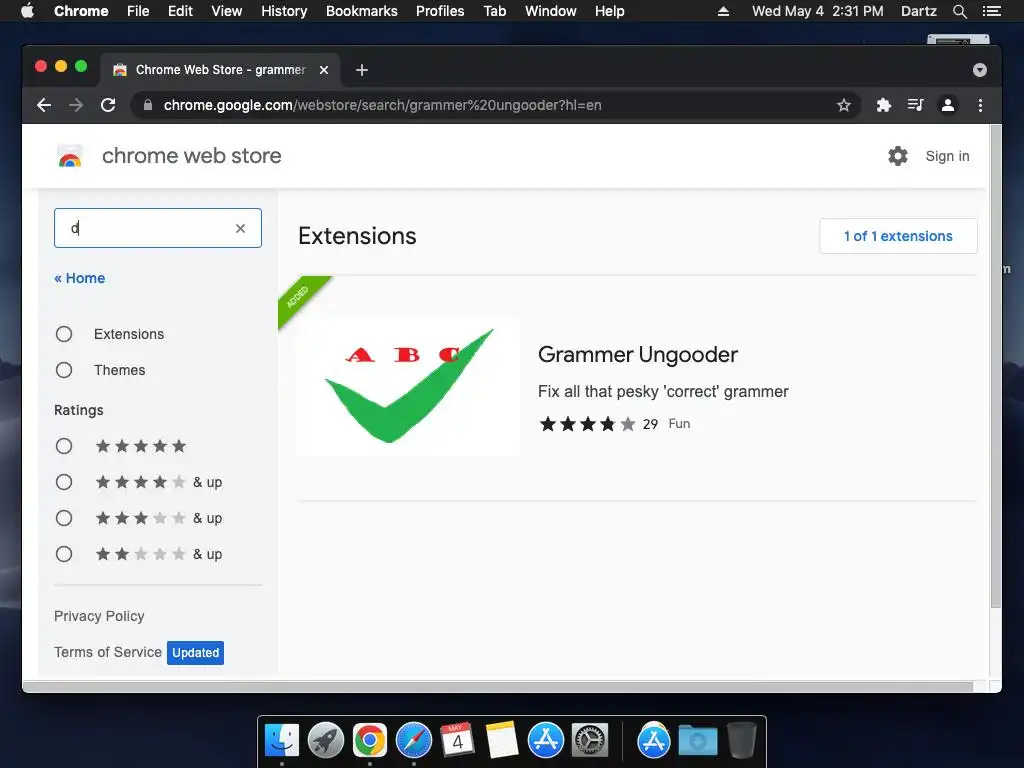Click the Chrome Web Store rainbow logo
The image size is (1024, 768).
70,157
